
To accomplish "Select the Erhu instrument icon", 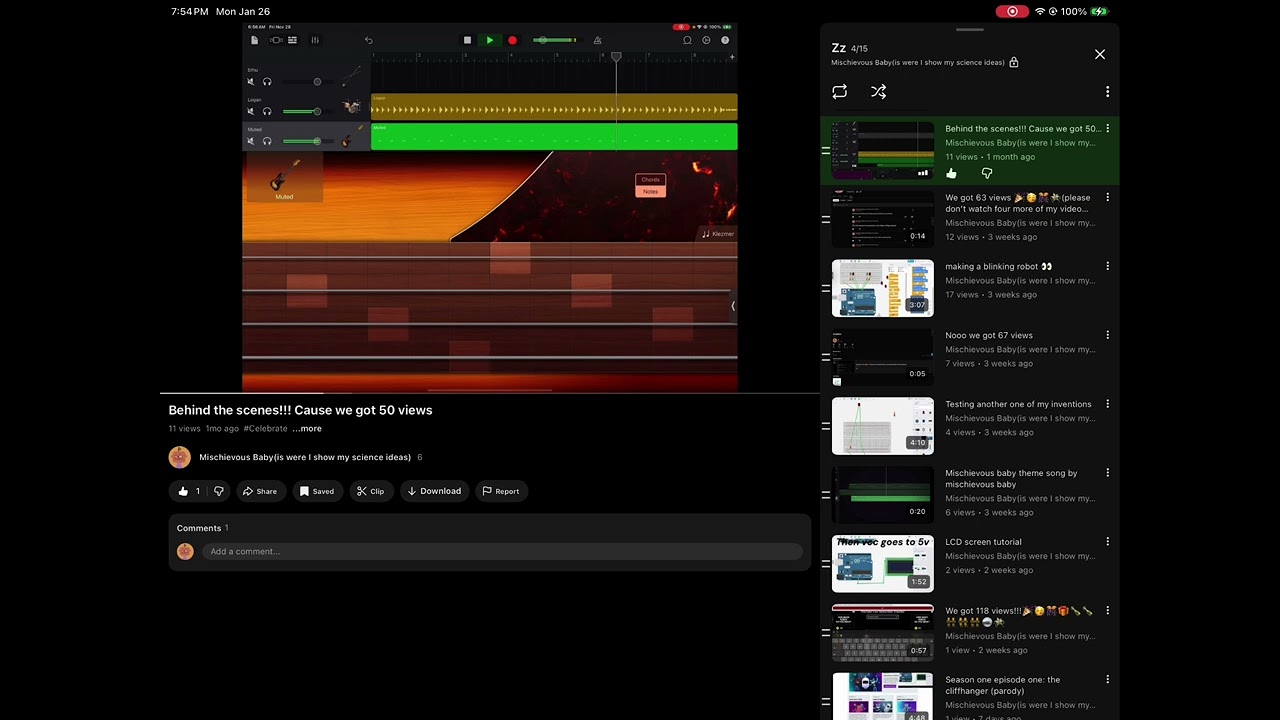I will (351, 77).
